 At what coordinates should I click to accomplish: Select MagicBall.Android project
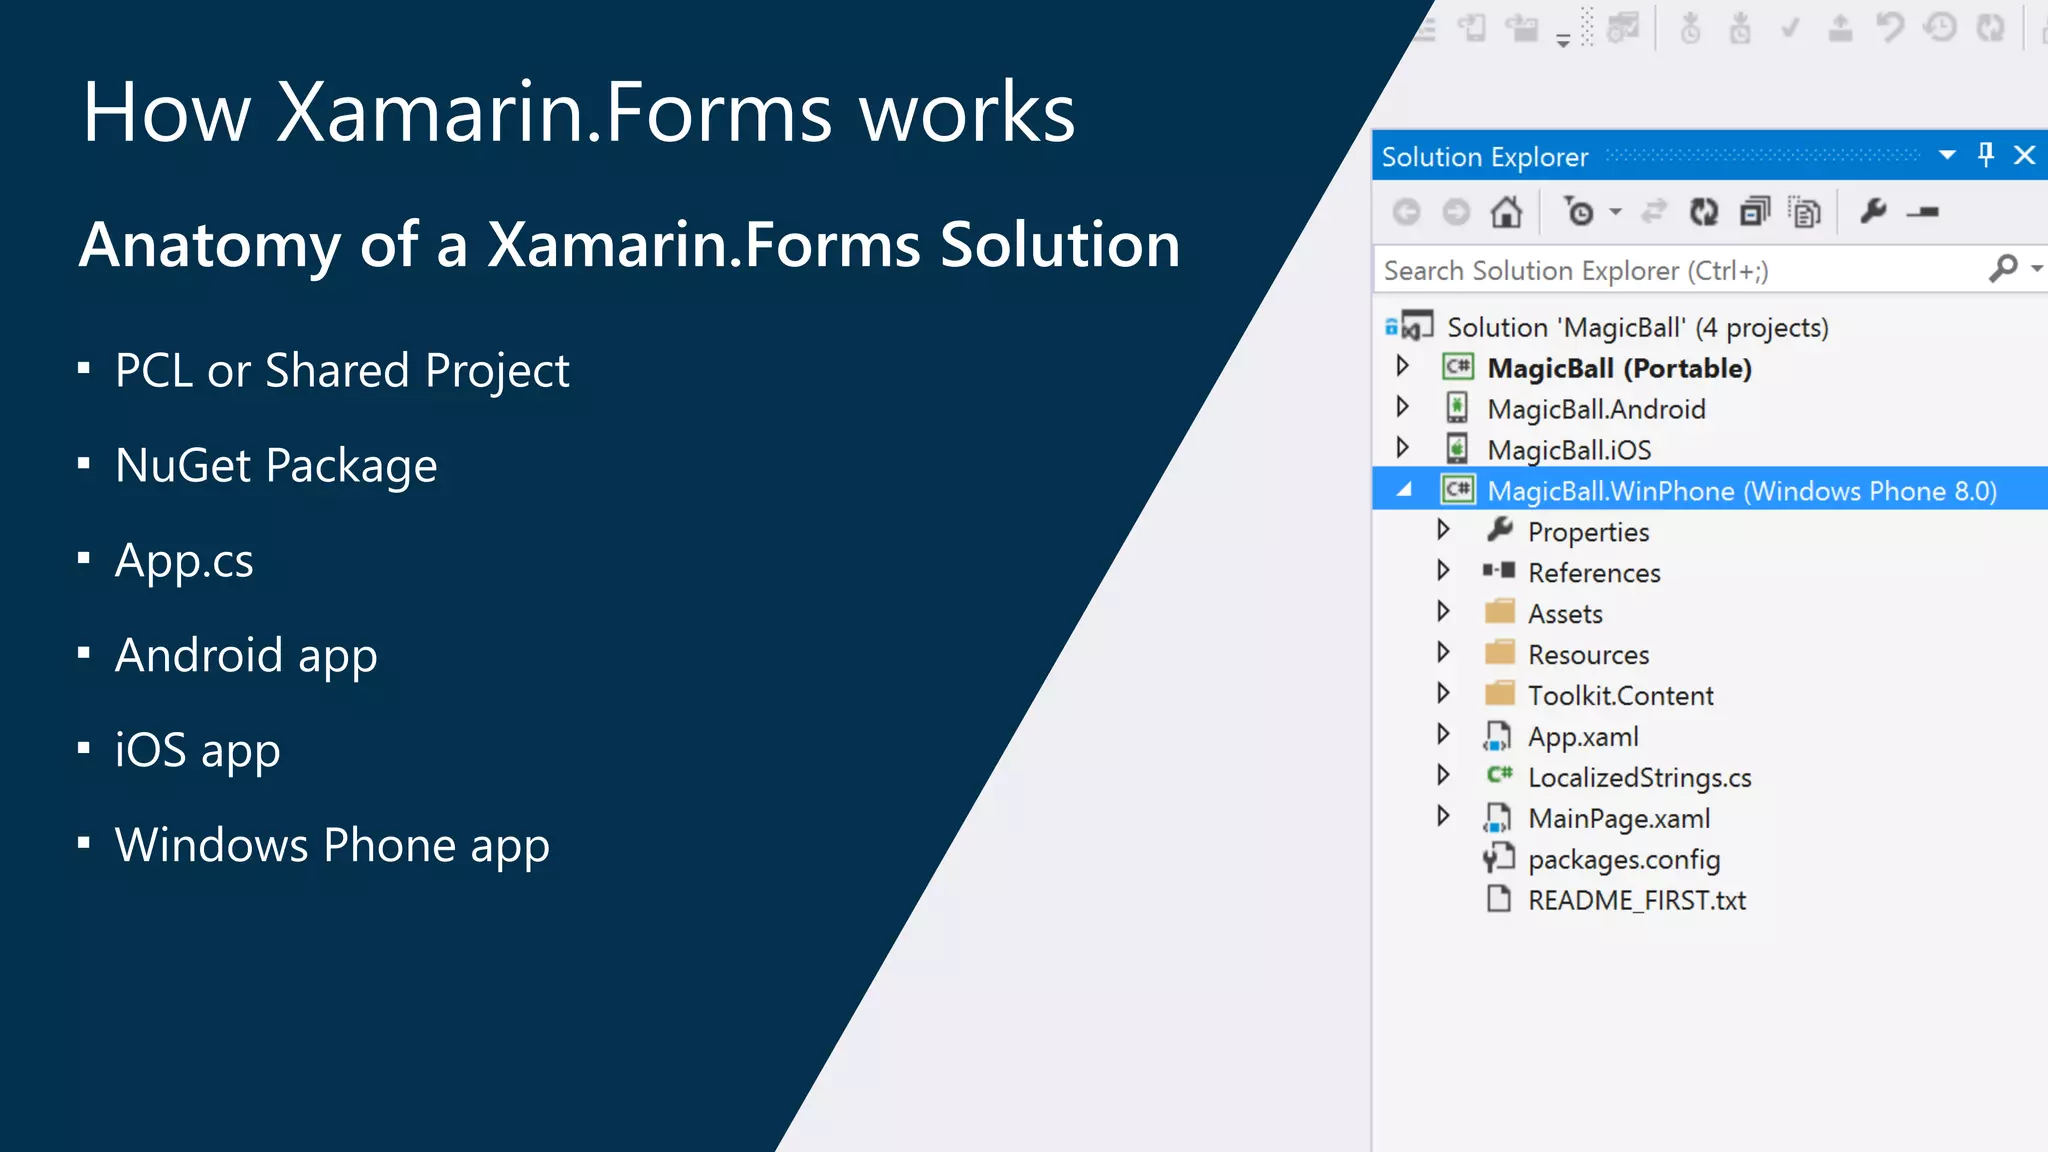[1596, 409]
